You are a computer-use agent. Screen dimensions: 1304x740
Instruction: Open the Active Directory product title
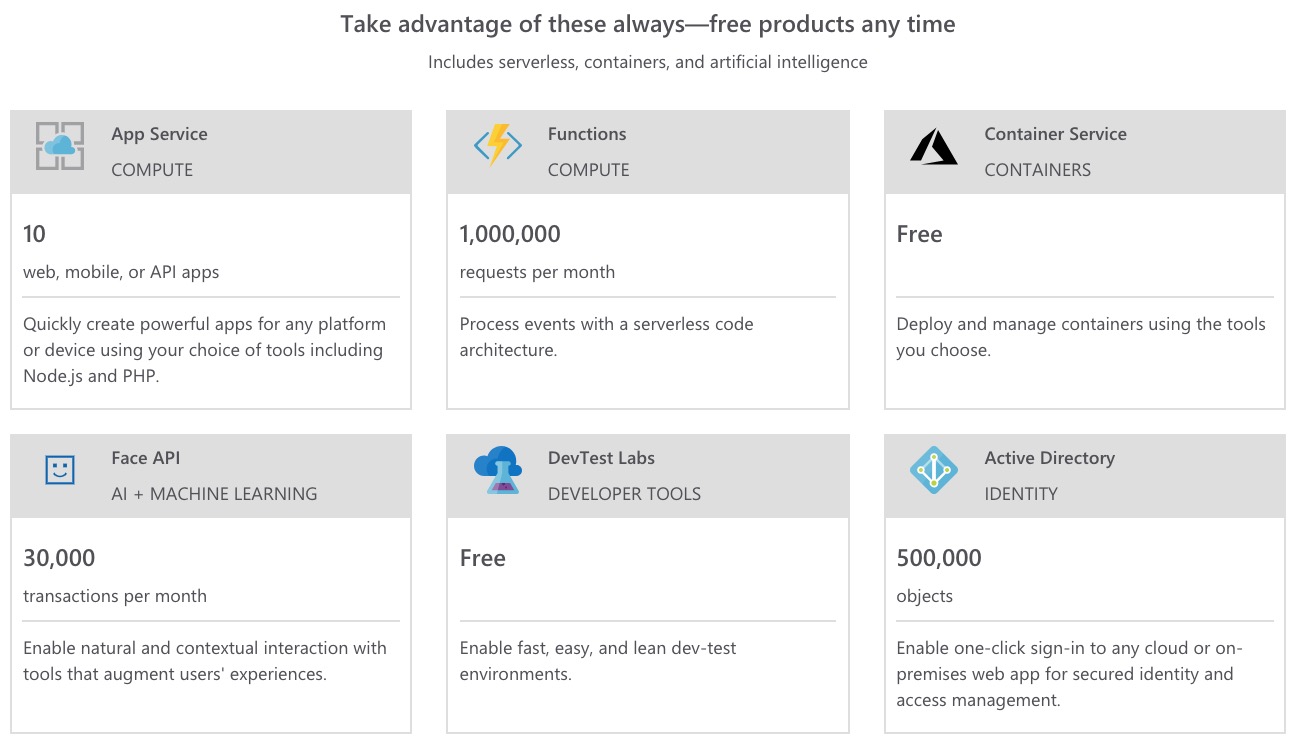point(1049,458)
